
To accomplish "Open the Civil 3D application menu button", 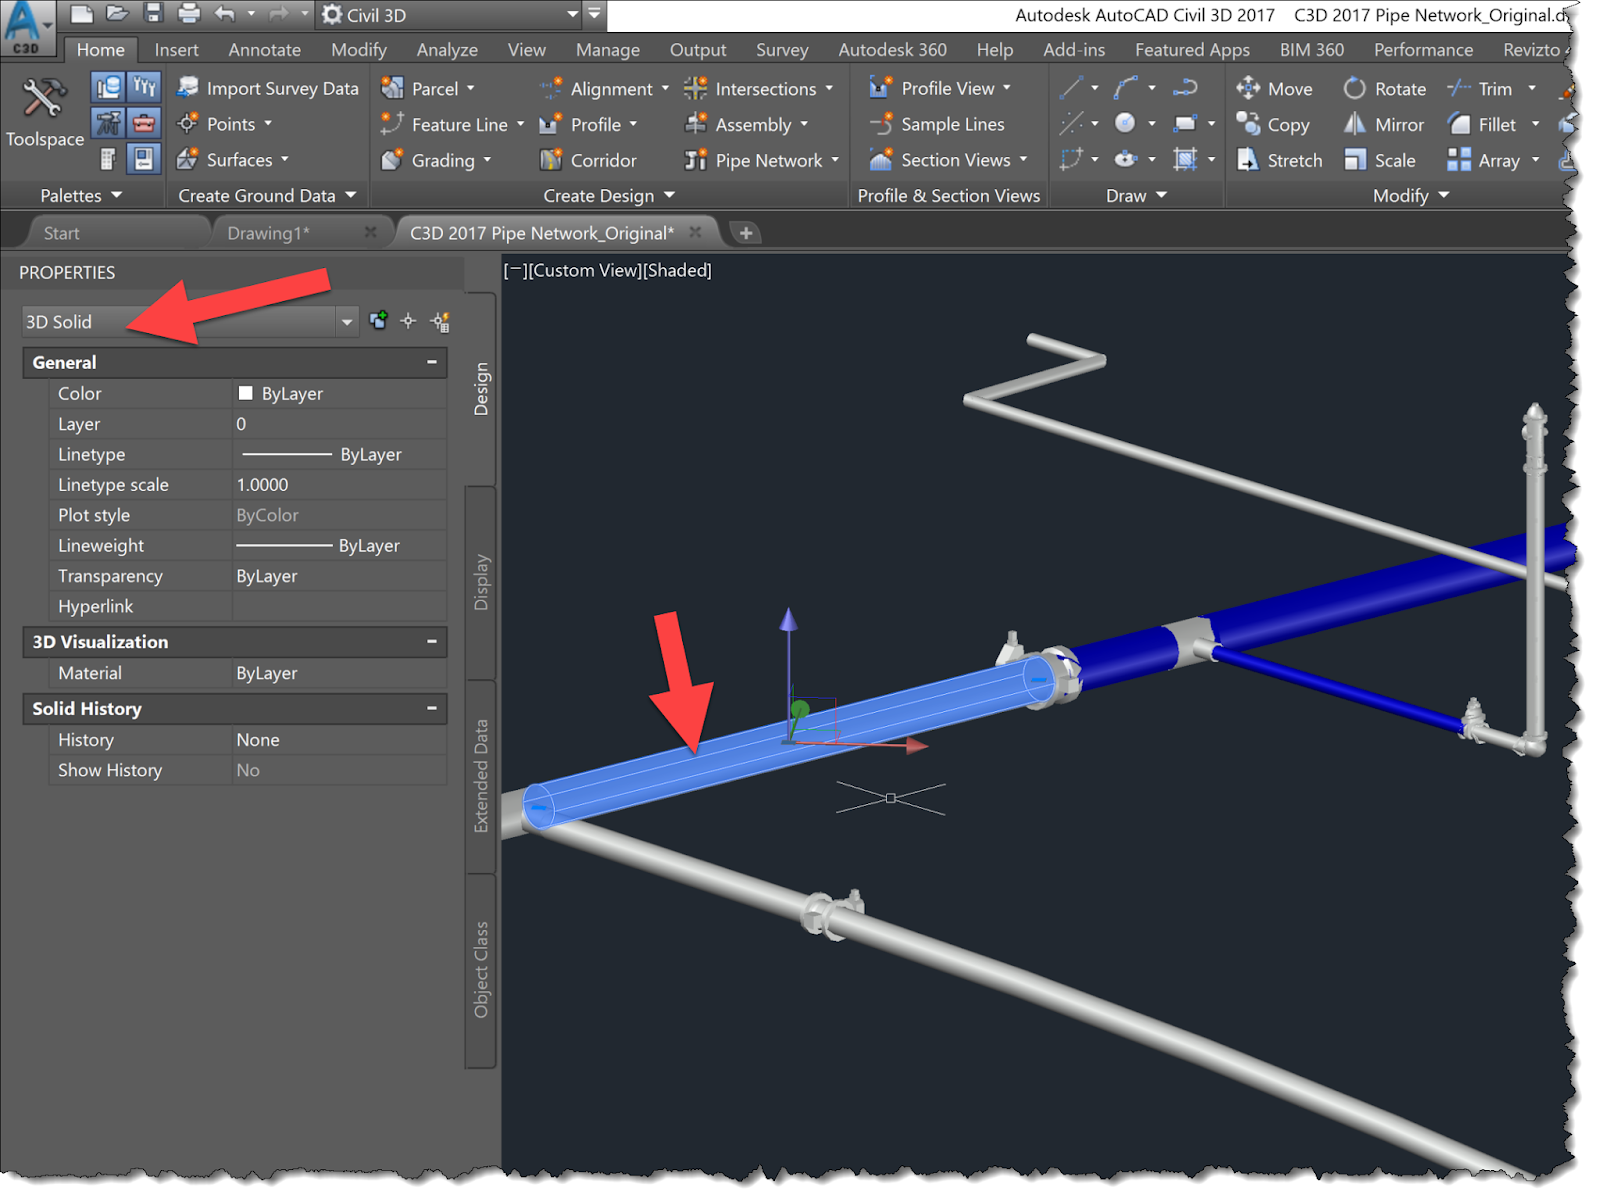I will click(27, 26).
